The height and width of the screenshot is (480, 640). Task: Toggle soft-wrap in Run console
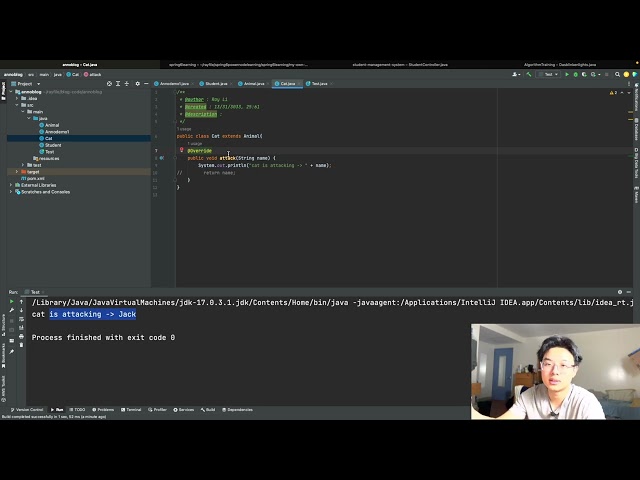tap(21, 319)
